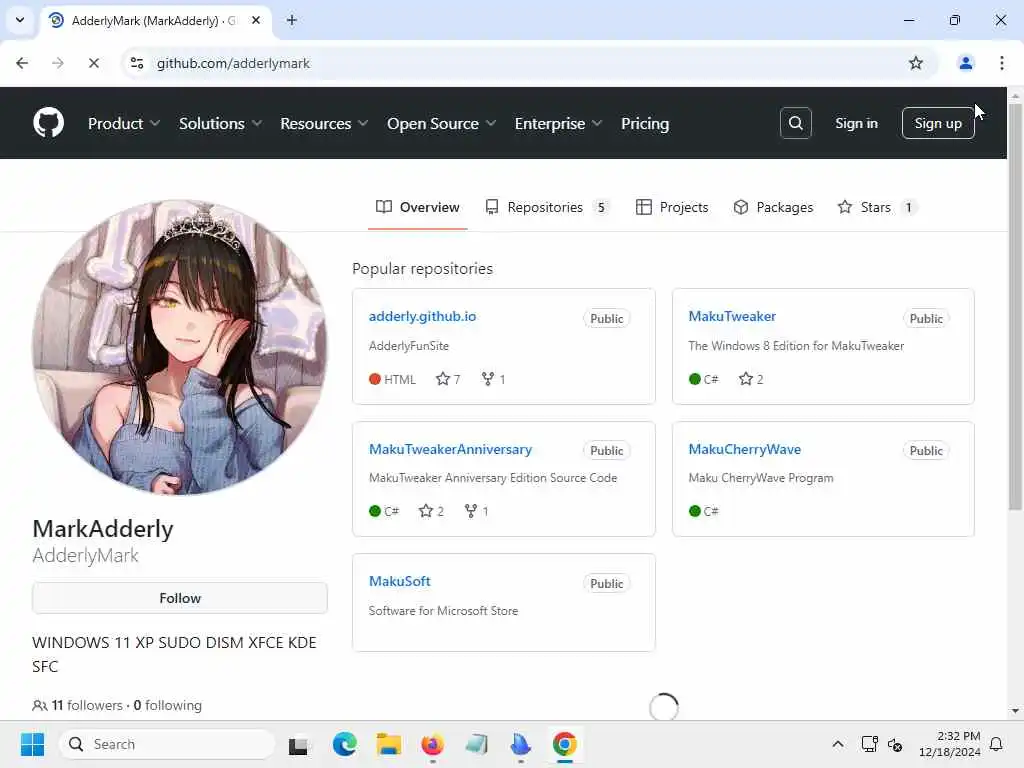The width and height of the screenshot is (1024, 768).
Task: Open Task View on taskbar
Action: [x=300, y=744]
